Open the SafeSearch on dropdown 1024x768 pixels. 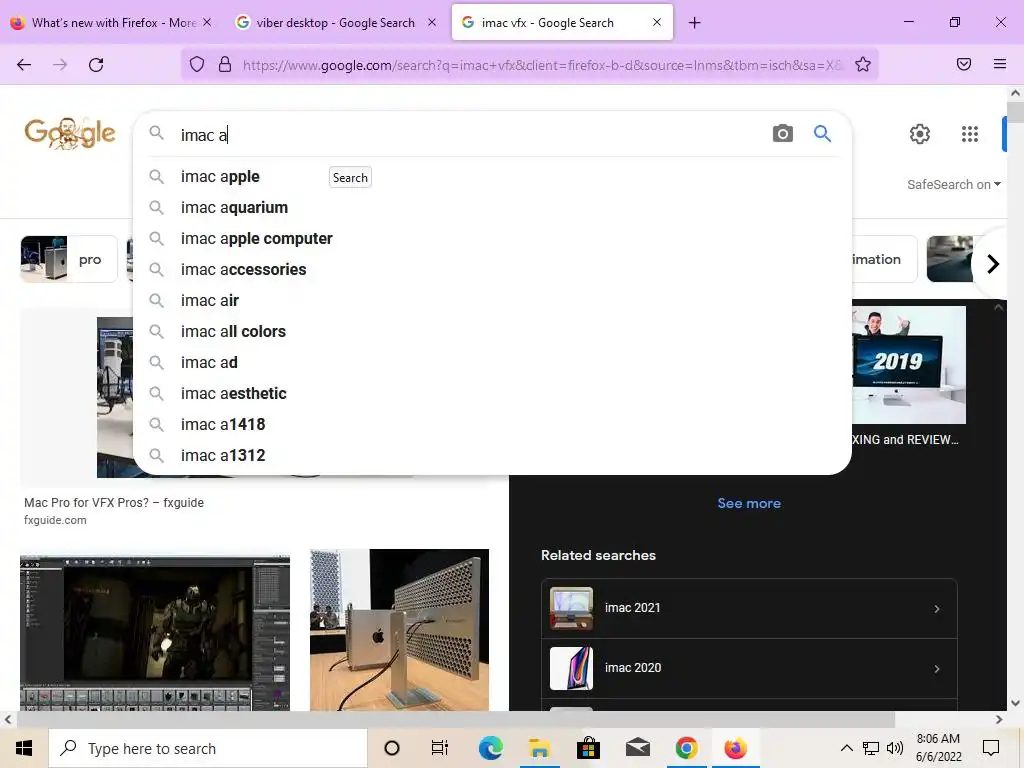click(953, 185)
